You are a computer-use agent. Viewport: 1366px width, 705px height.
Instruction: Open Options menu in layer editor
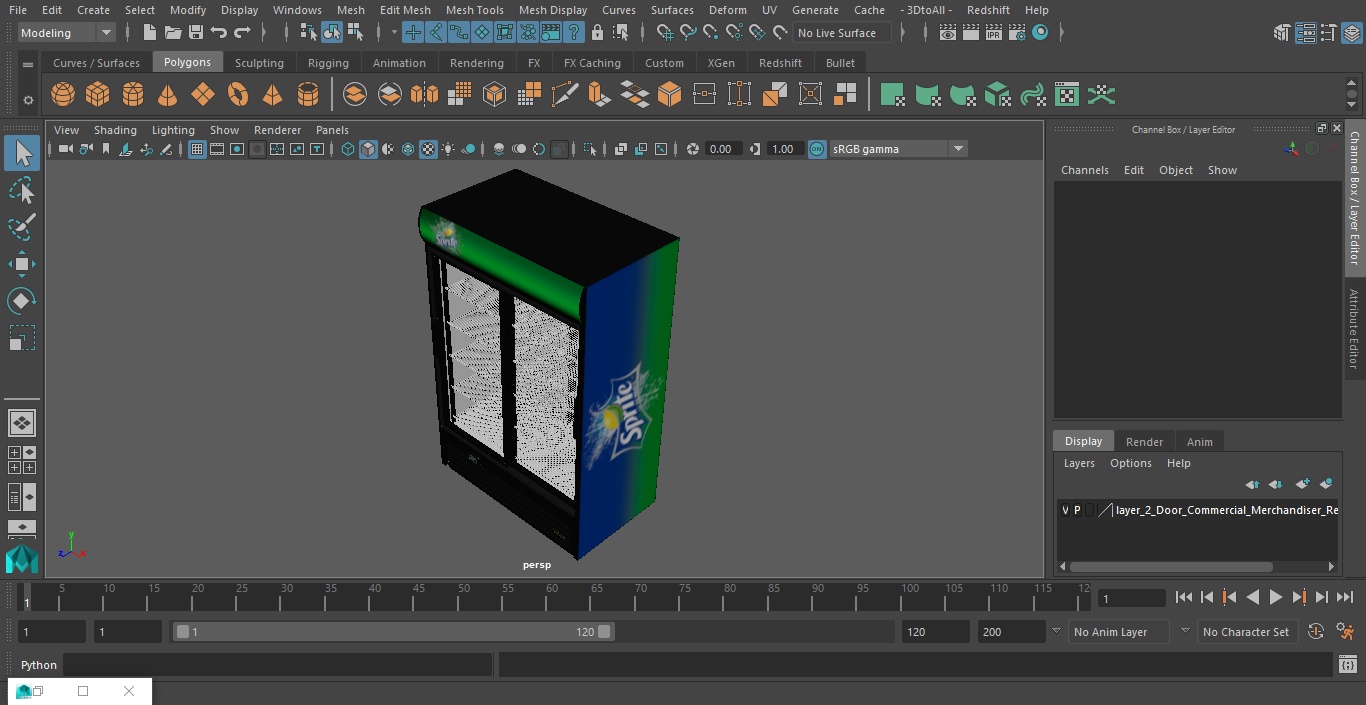tap(1131, 463)
